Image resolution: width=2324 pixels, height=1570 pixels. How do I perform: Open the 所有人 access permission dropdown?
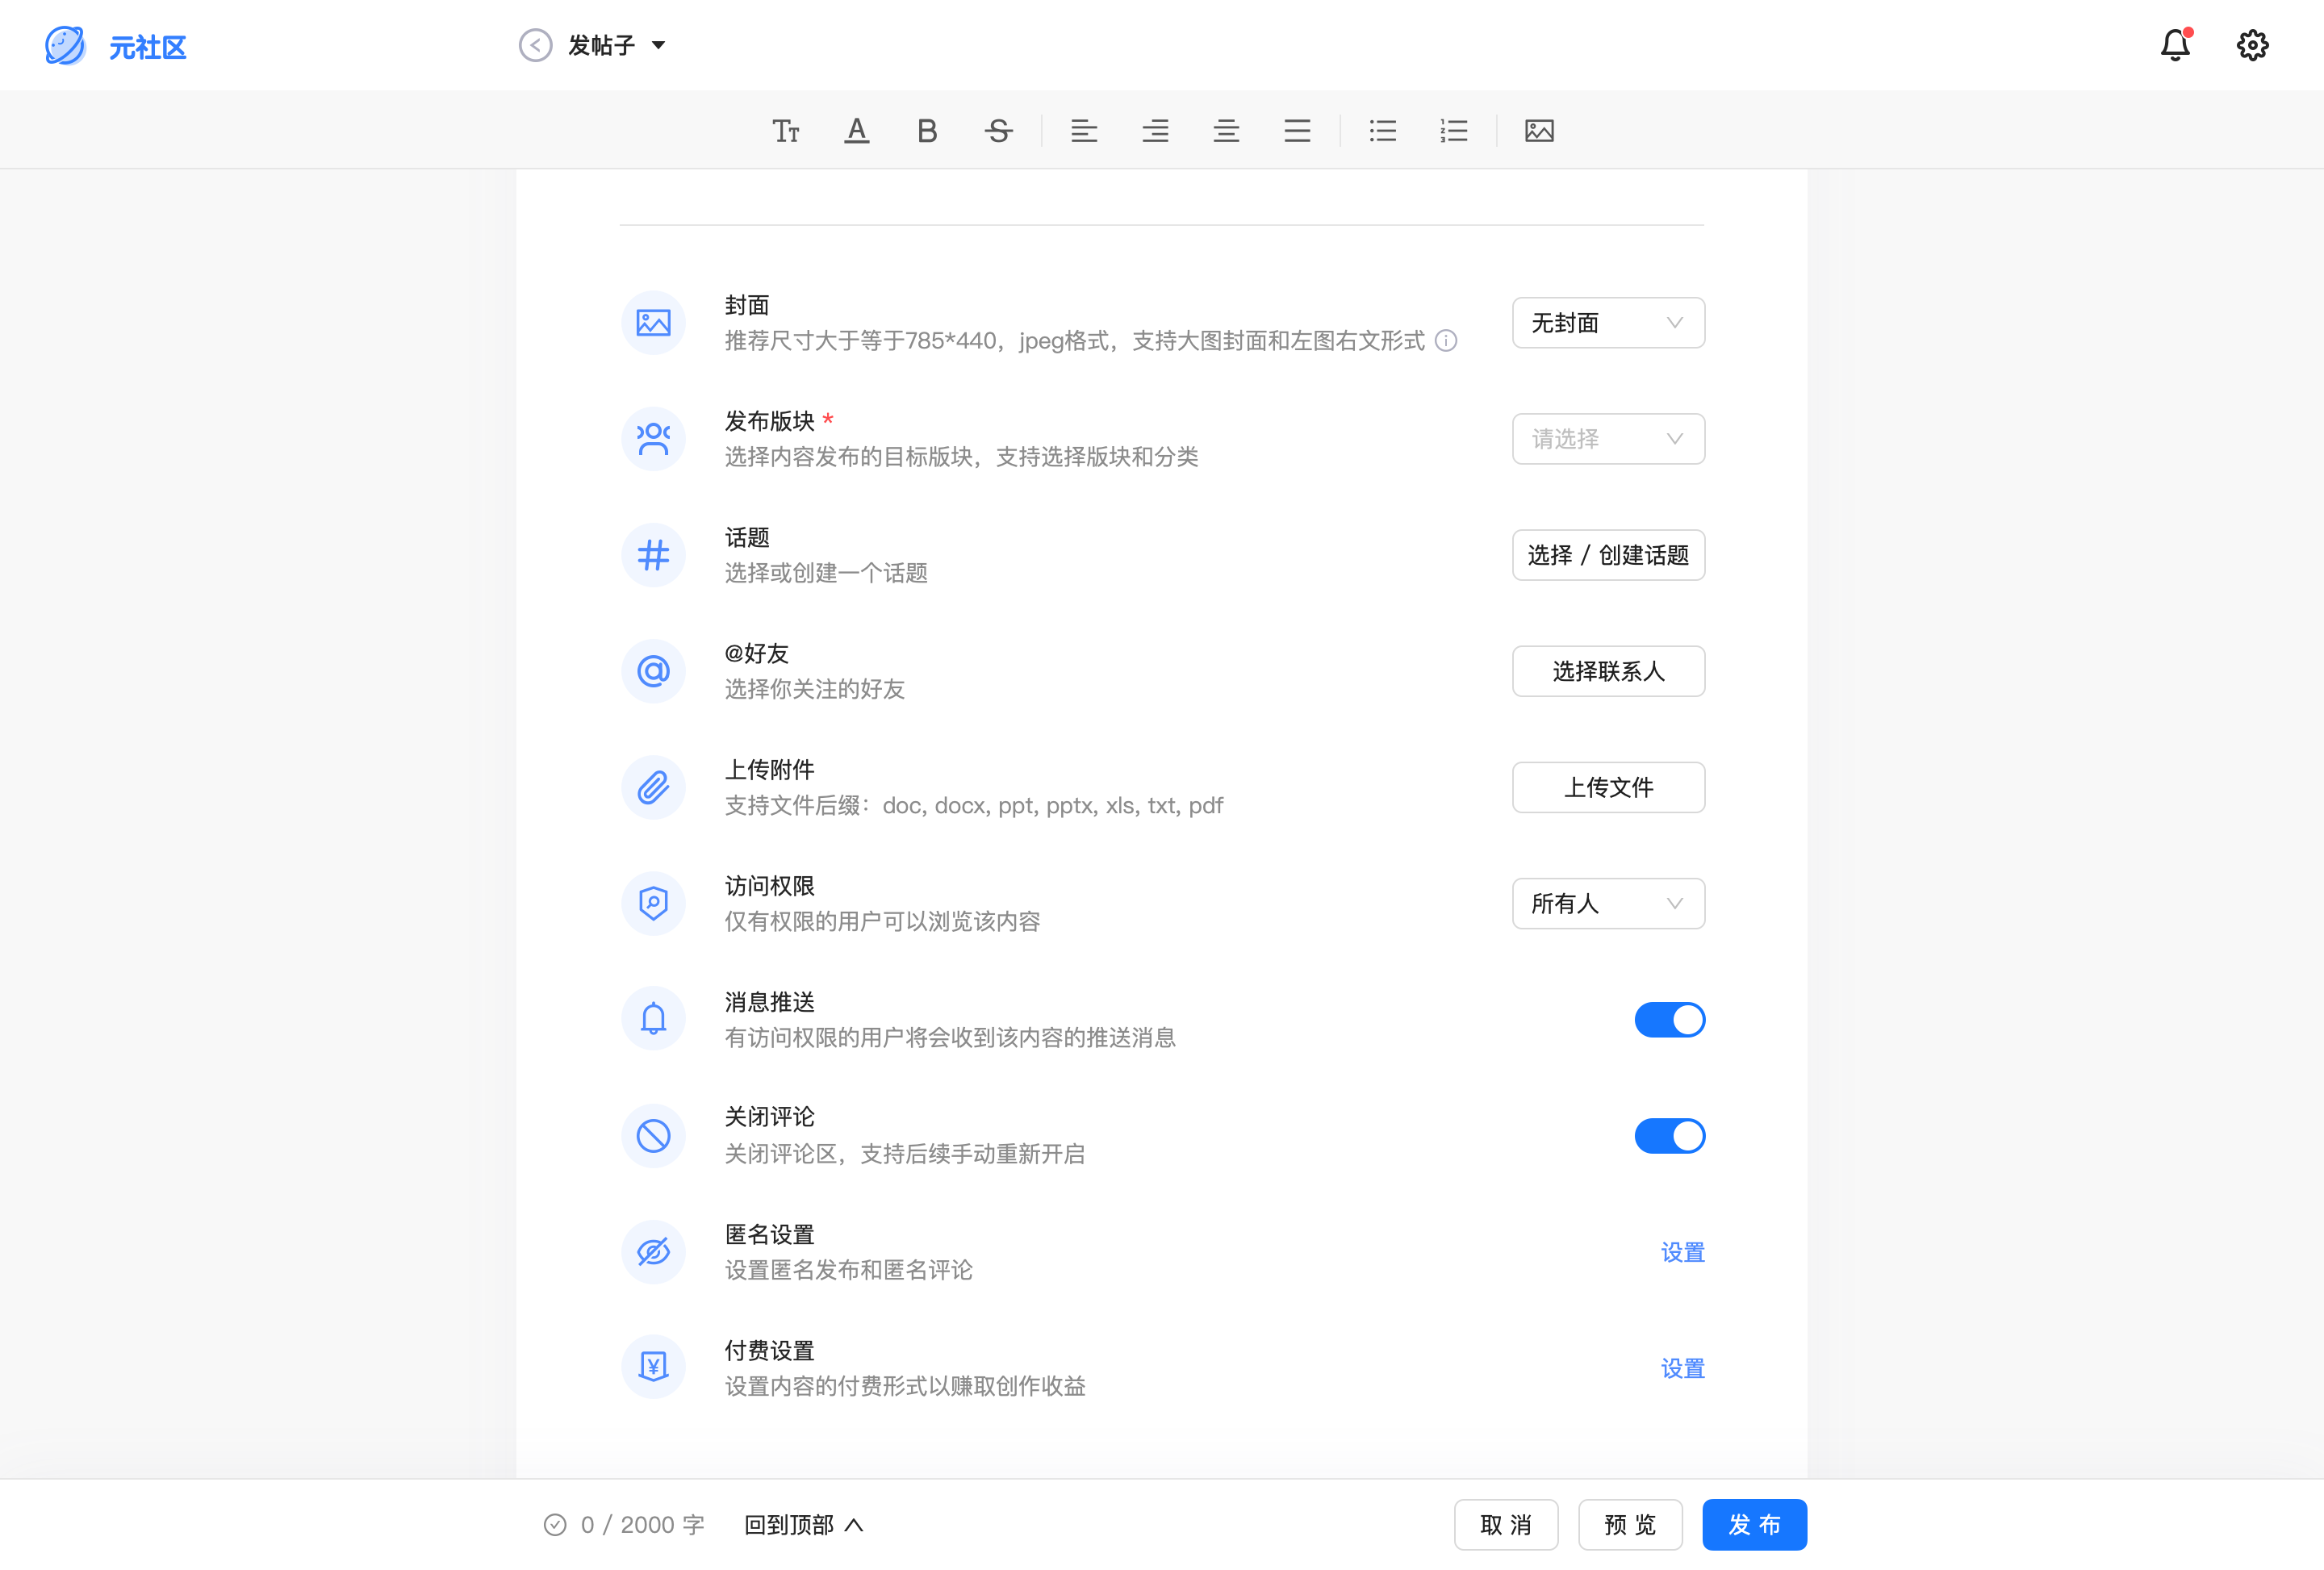click(x=1607, y=903)
